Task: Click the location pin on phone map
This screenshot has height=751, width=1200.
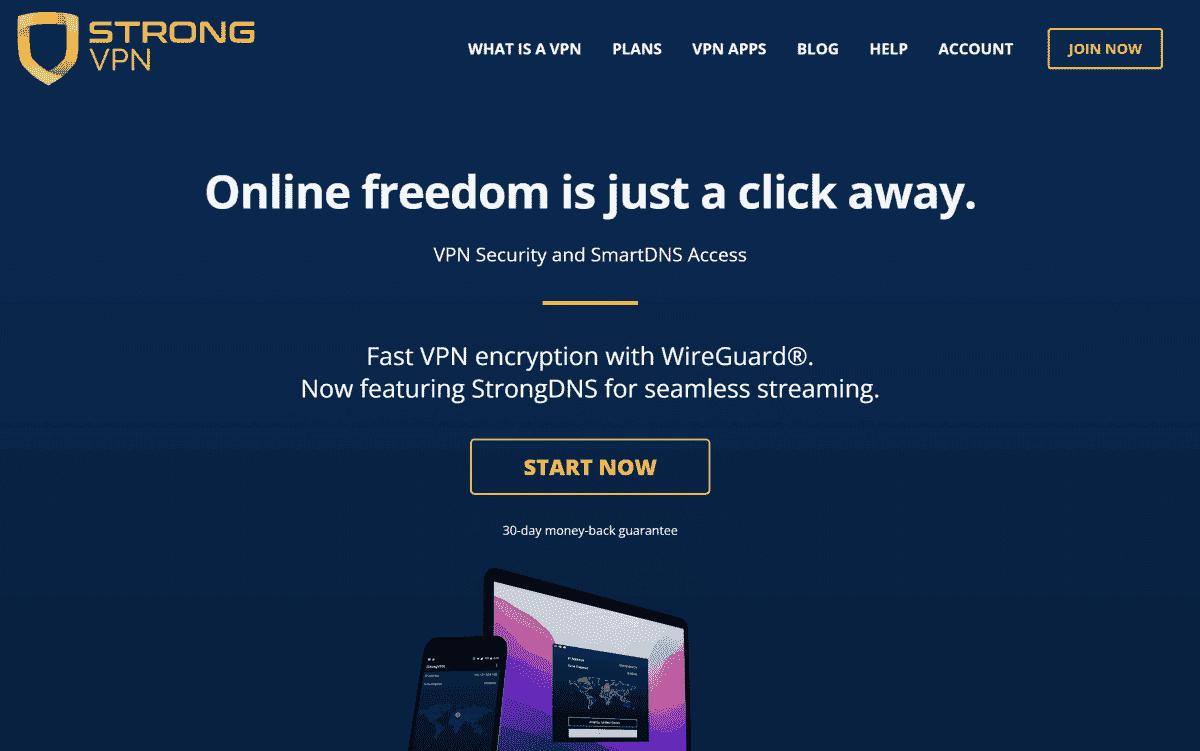Action: [458, 714]
